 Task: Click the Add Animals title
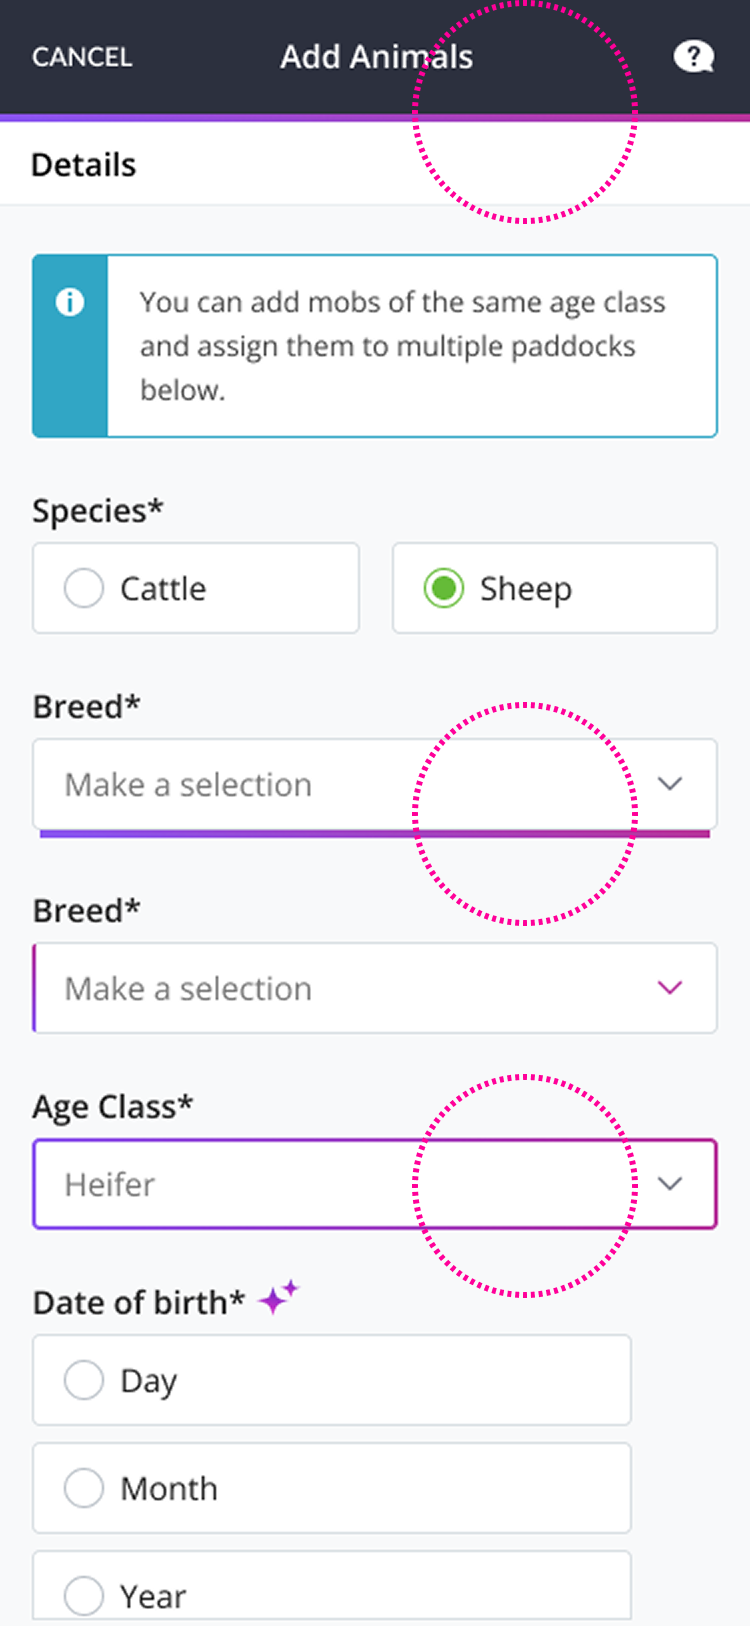pyautogui.click(x=376, y=57)
